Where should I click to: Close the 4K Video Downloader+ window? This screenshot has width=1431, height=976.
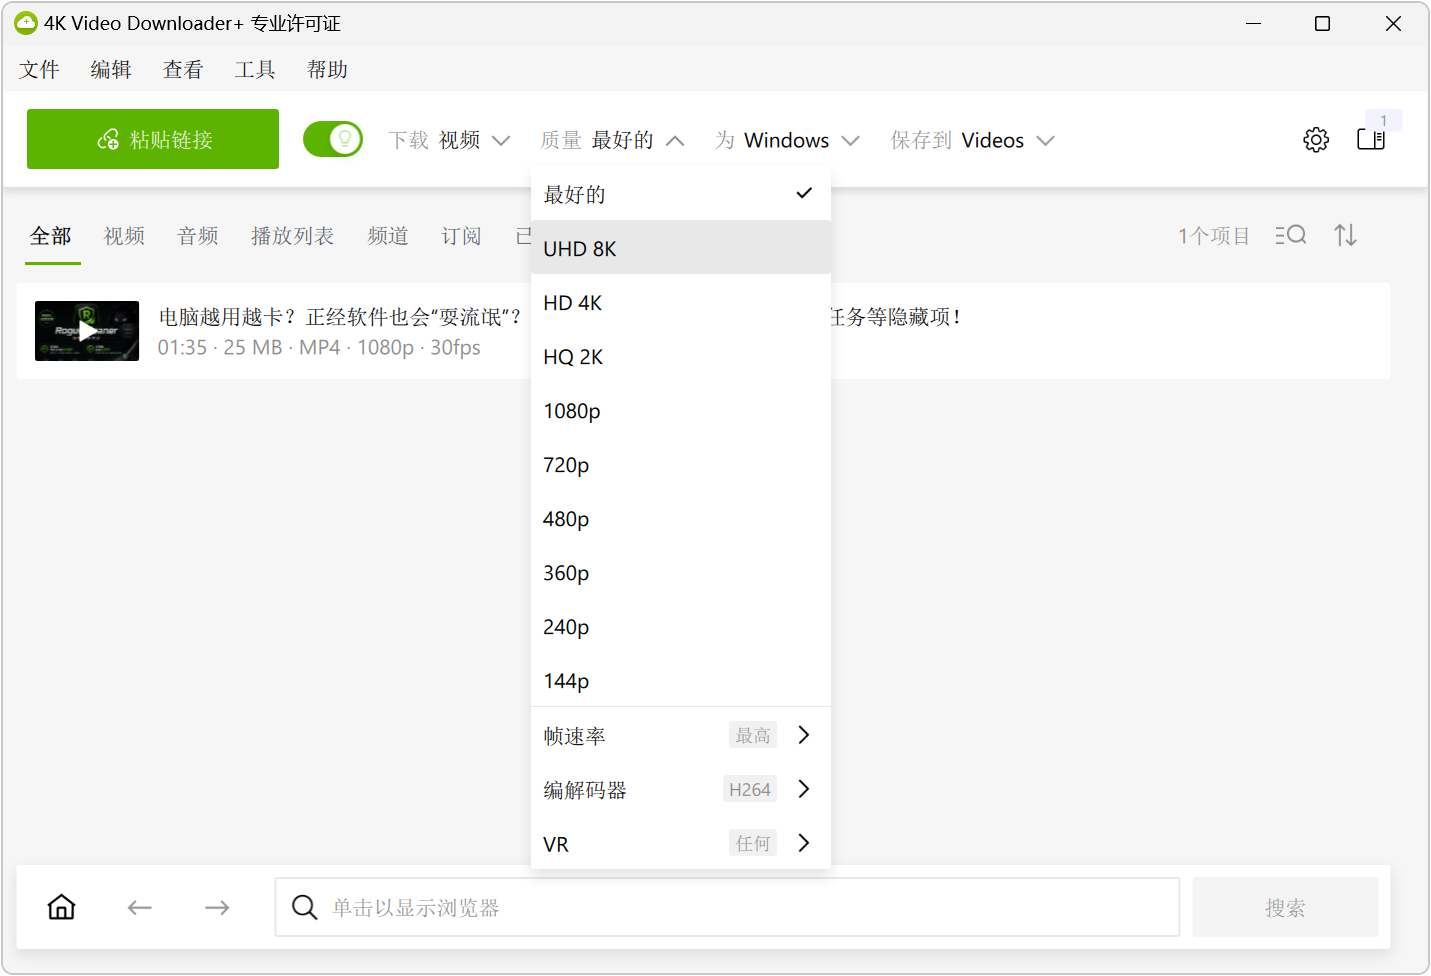1393,23
